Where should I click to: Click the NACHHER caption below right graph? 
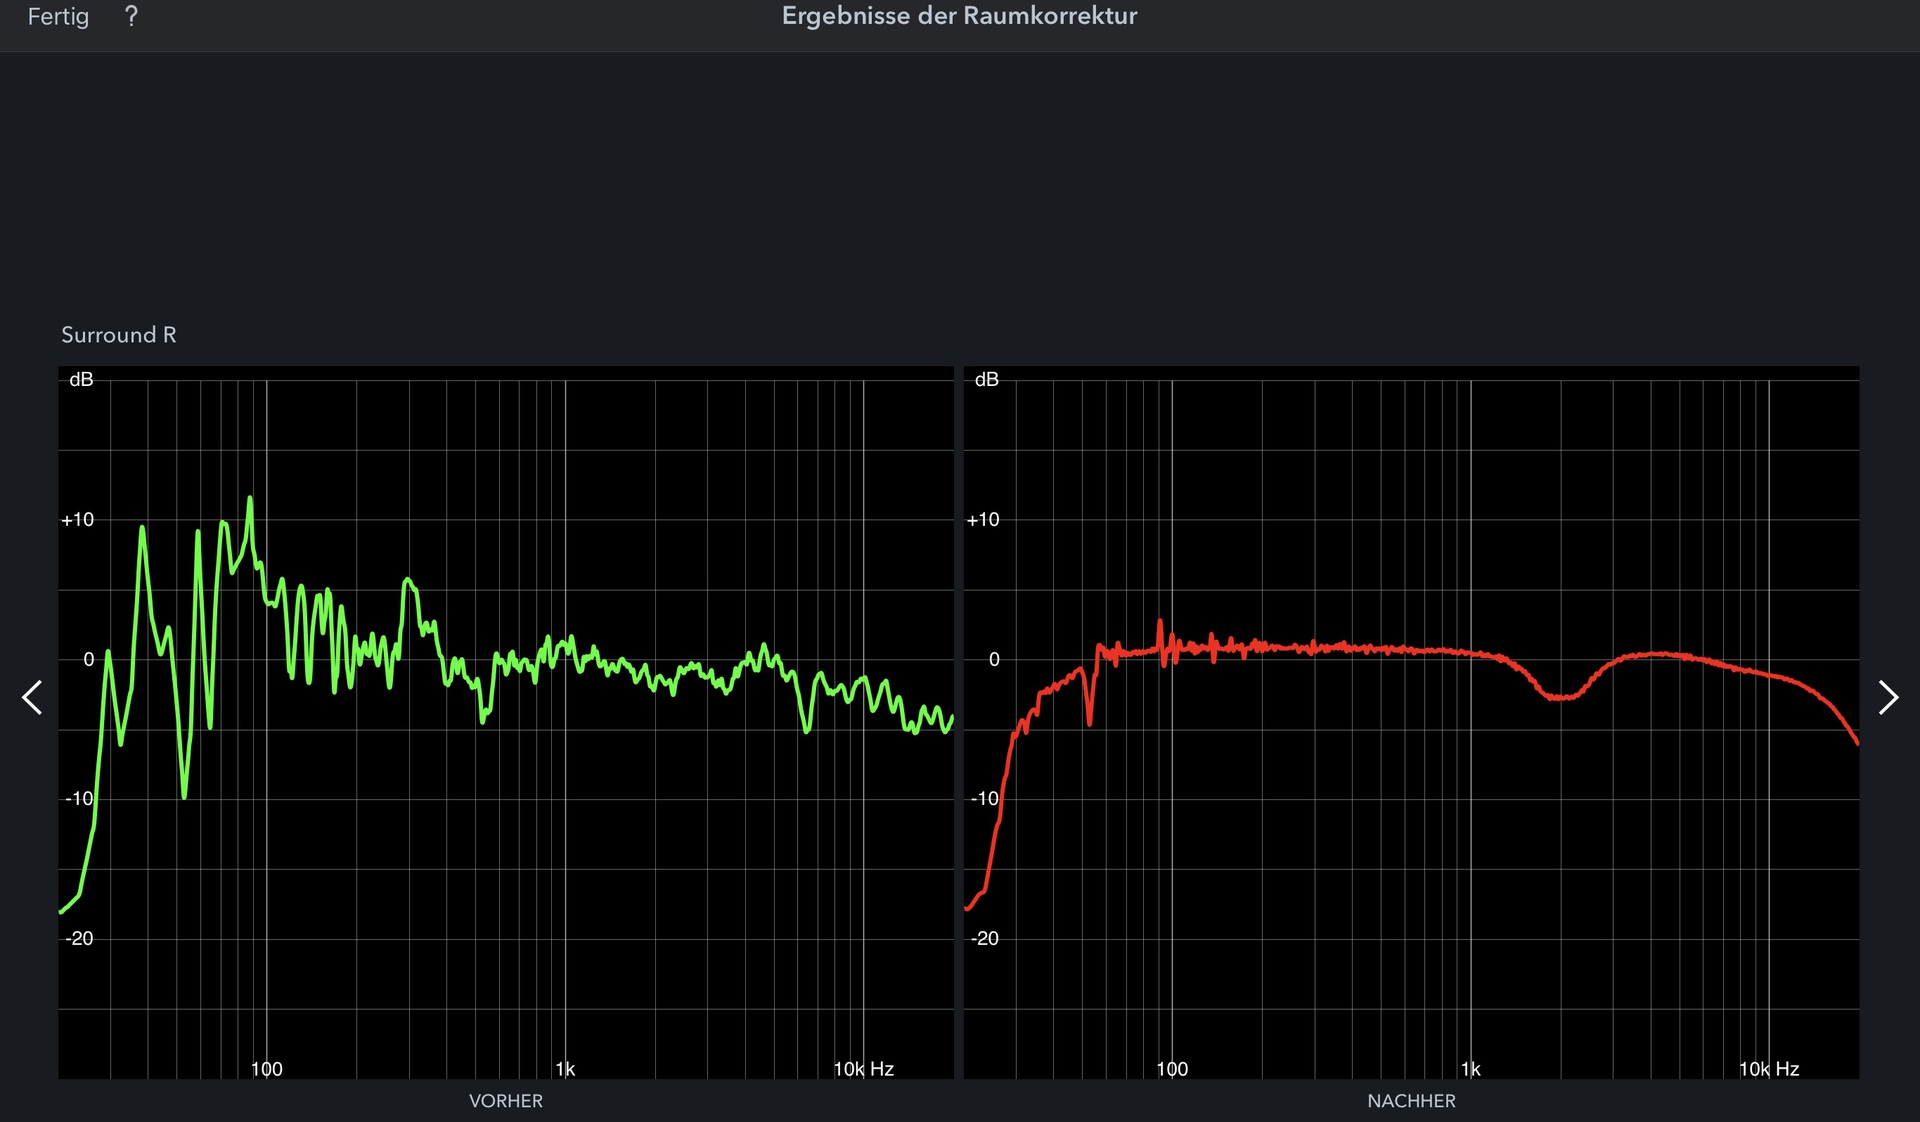click(1411, 1101)
